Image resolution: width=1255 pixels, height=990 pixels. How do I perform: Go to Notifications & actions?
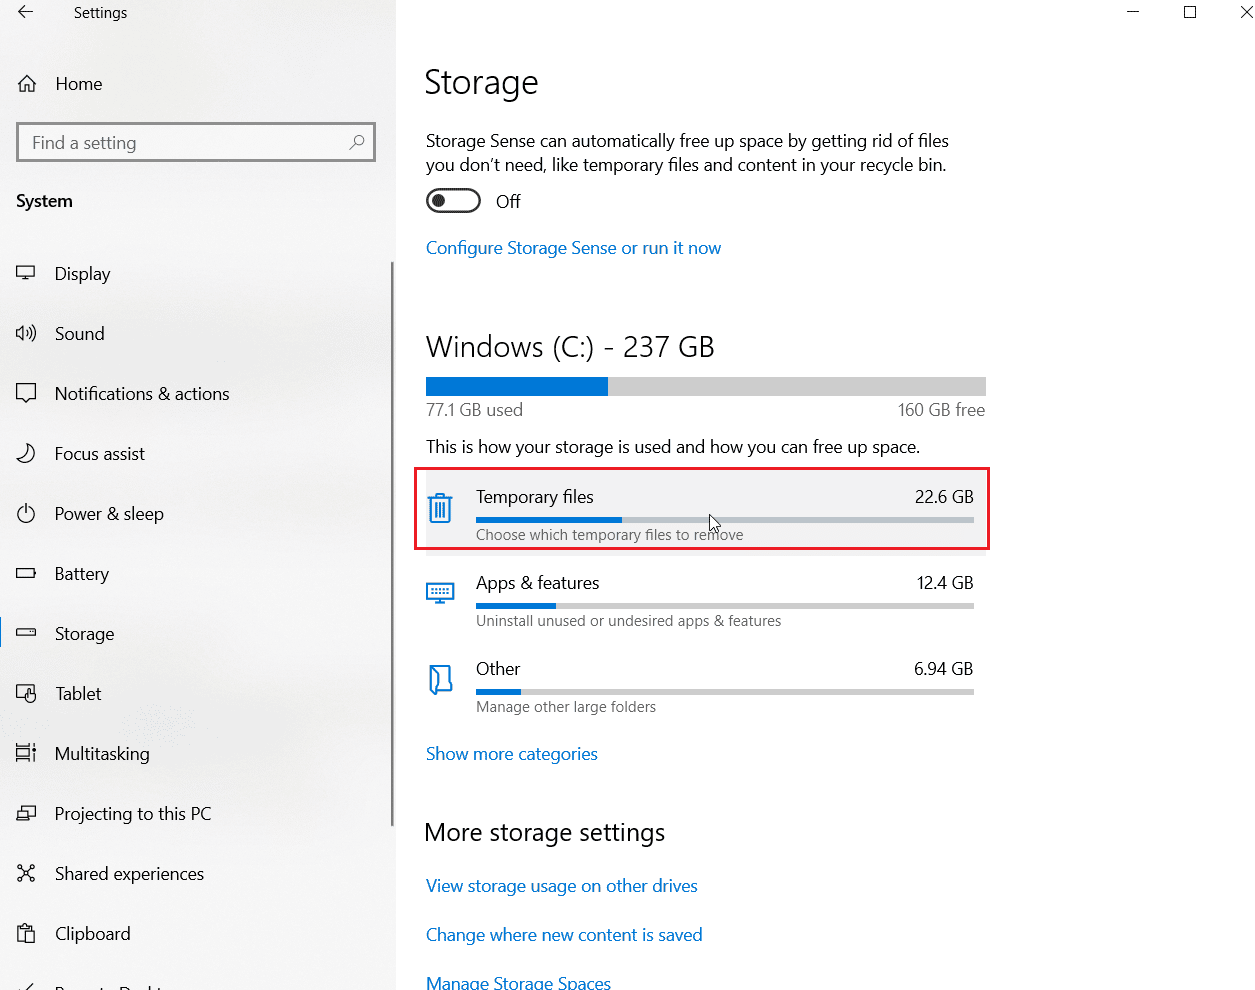pyautogui.click(x=142, y=393)
